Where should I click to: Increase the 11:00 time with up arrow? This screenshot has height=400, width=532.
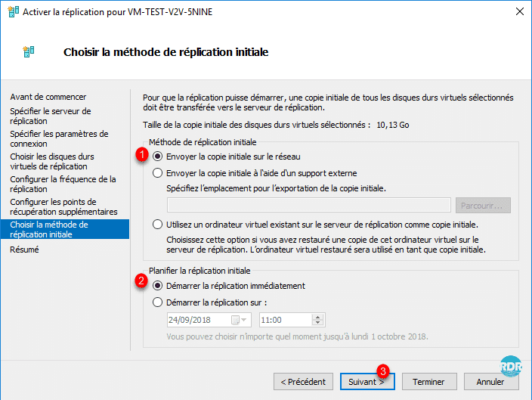(318, 317)
